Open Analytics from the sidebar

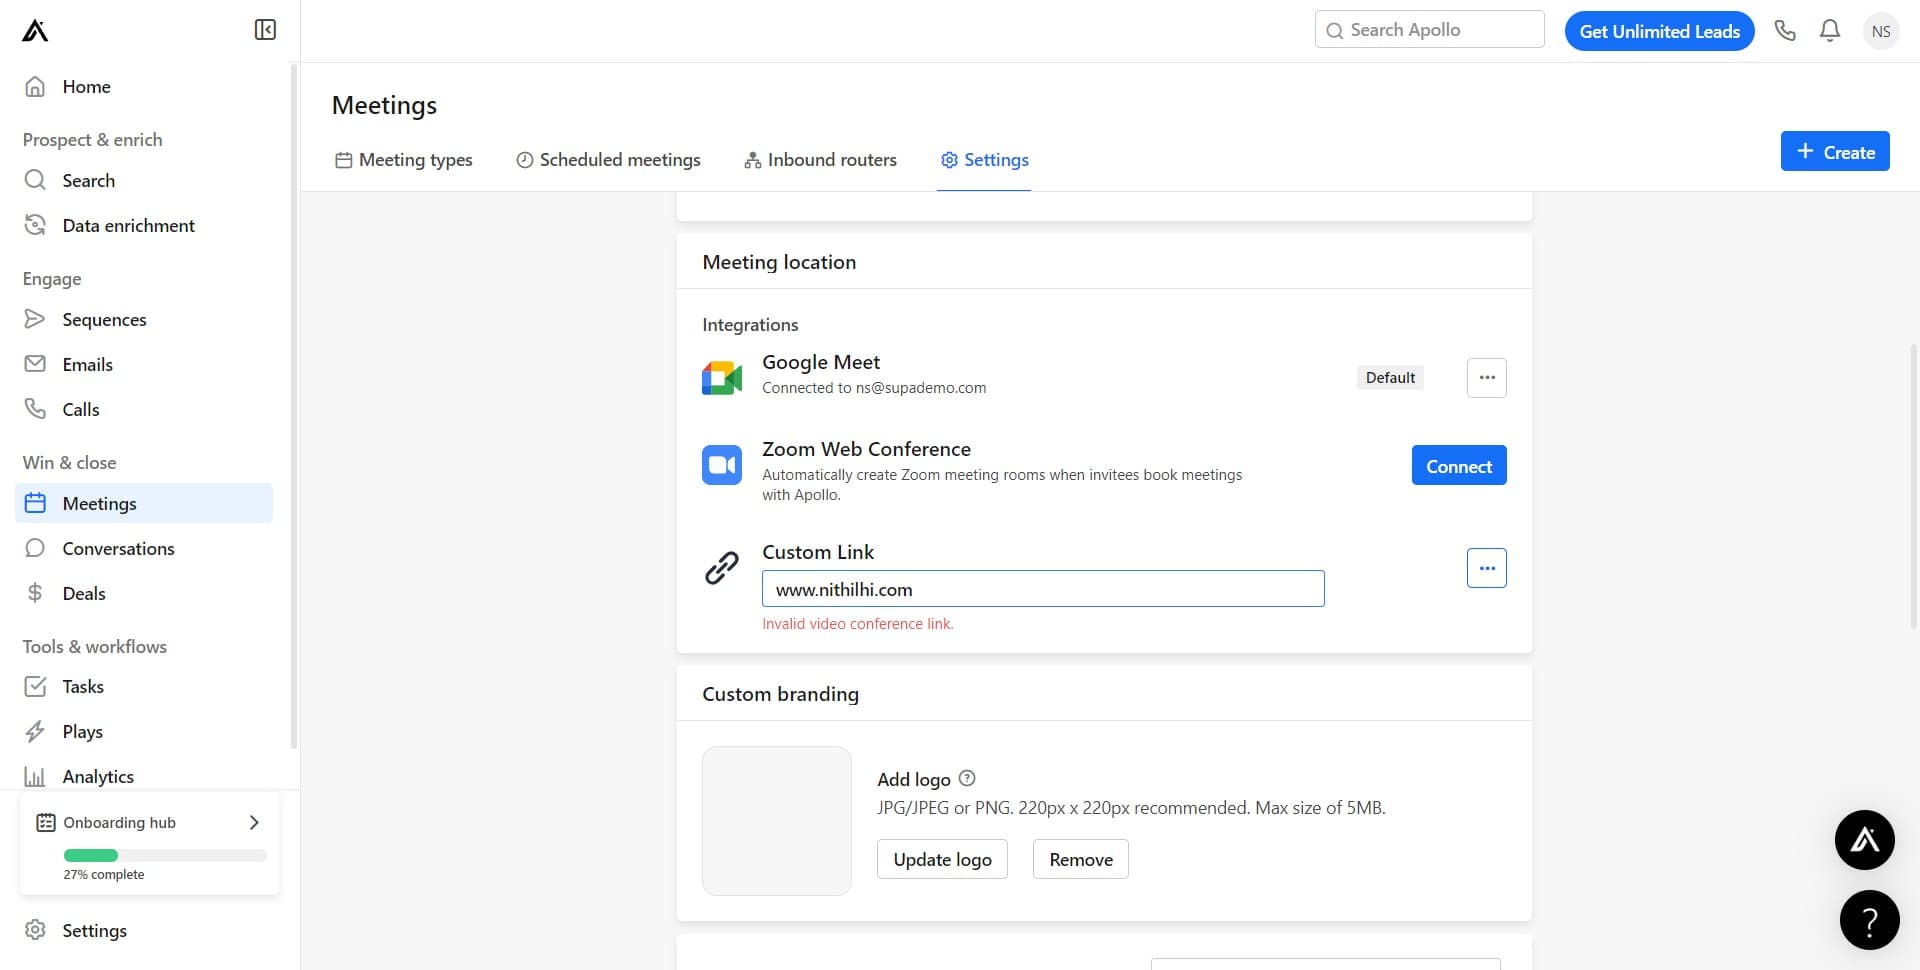[98, 776]
